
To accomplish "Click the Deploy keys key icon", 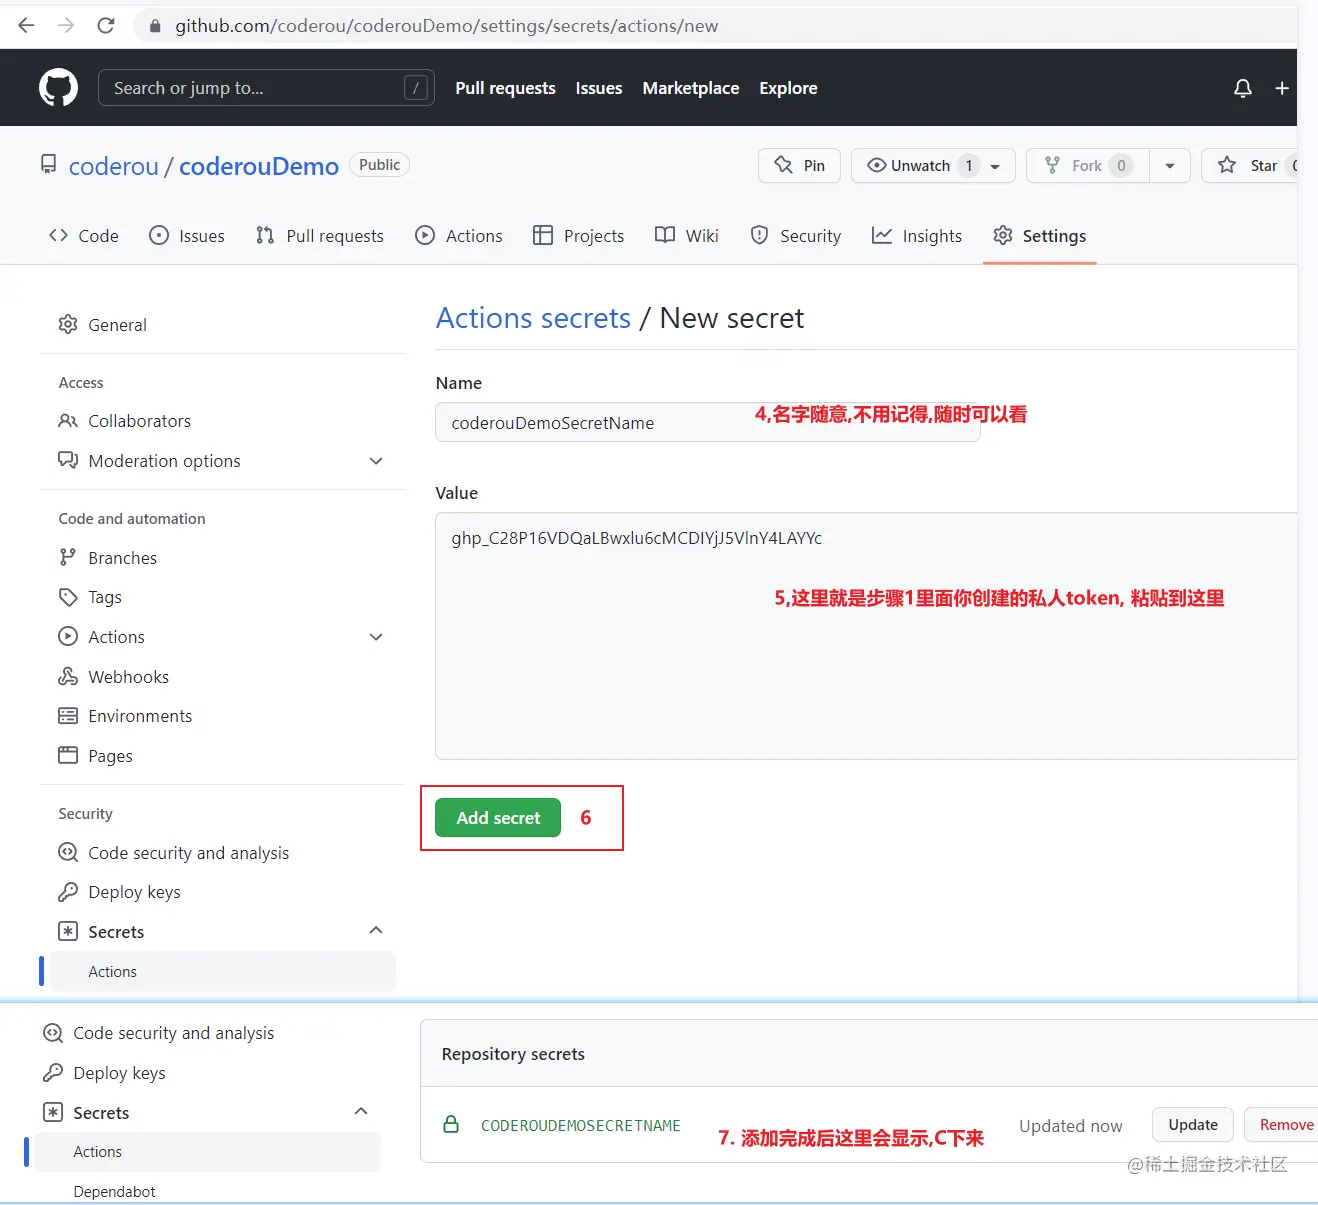I will pyautogui.click(x=68, y=892).
